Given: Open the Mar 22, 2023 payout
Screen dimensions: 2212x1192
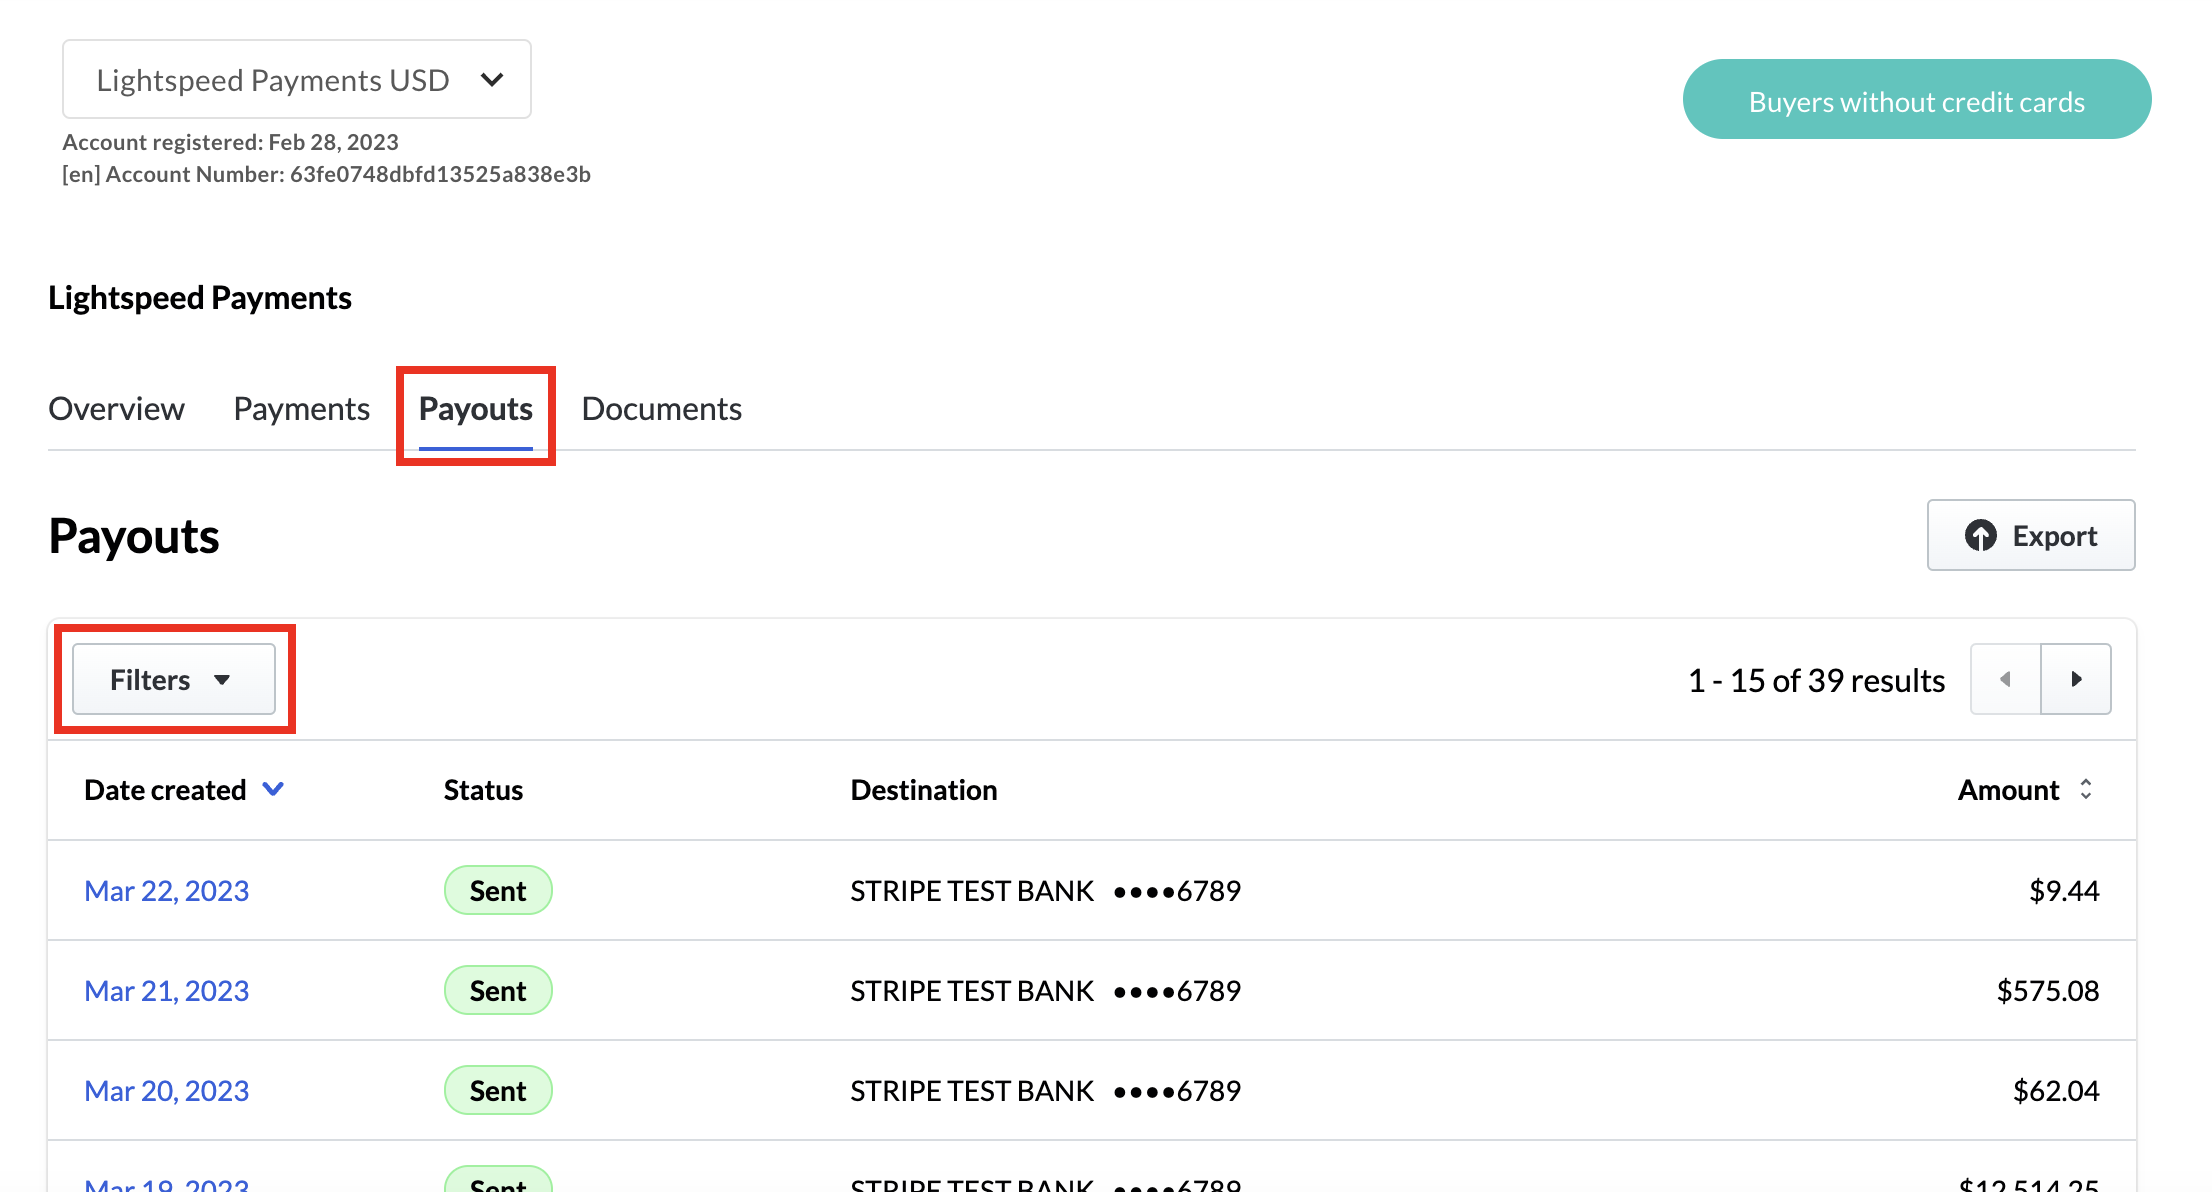Looking at the screenshot, I should pos(166,891).
